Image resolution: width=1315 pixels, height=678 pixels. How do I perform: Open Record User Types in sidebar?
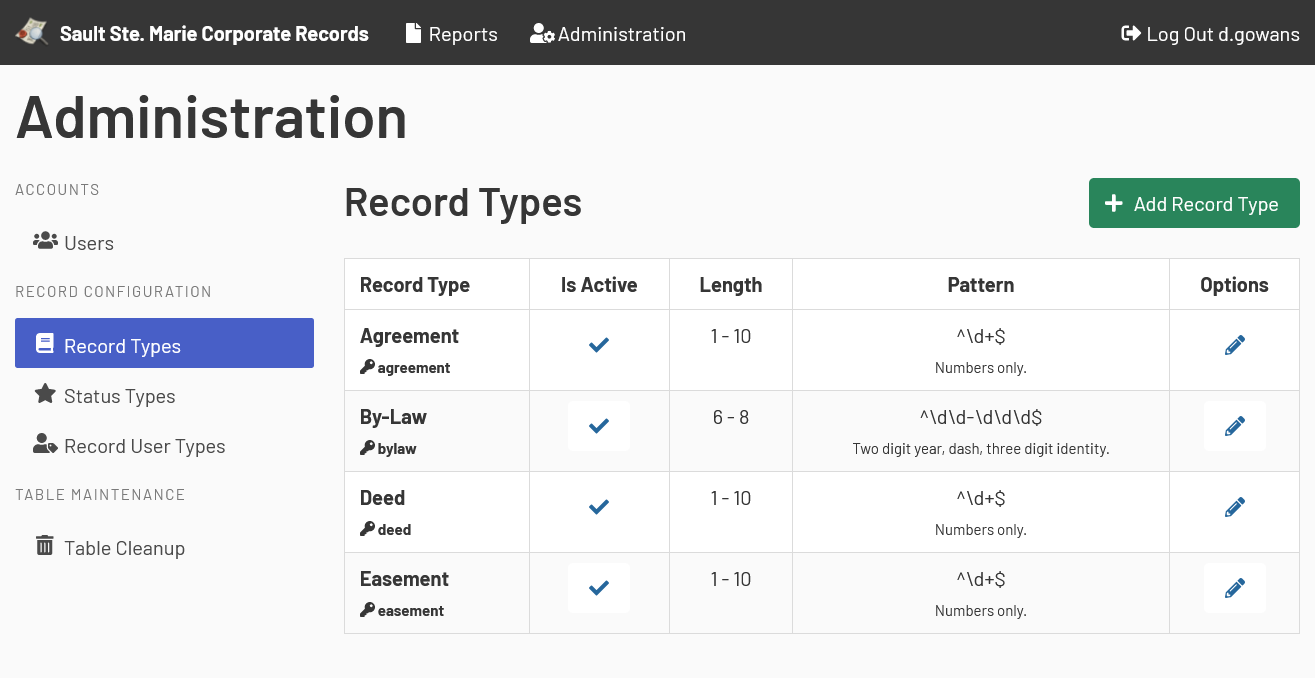(164, 446)
